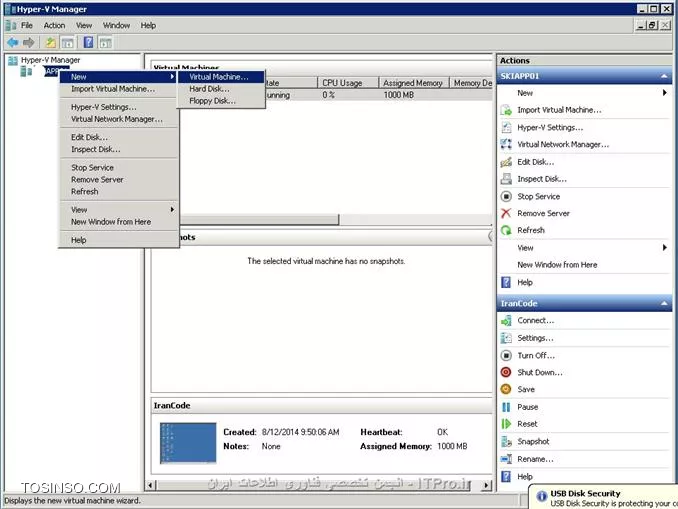Click the Snapshot icon under IranCode

point(506,442)
